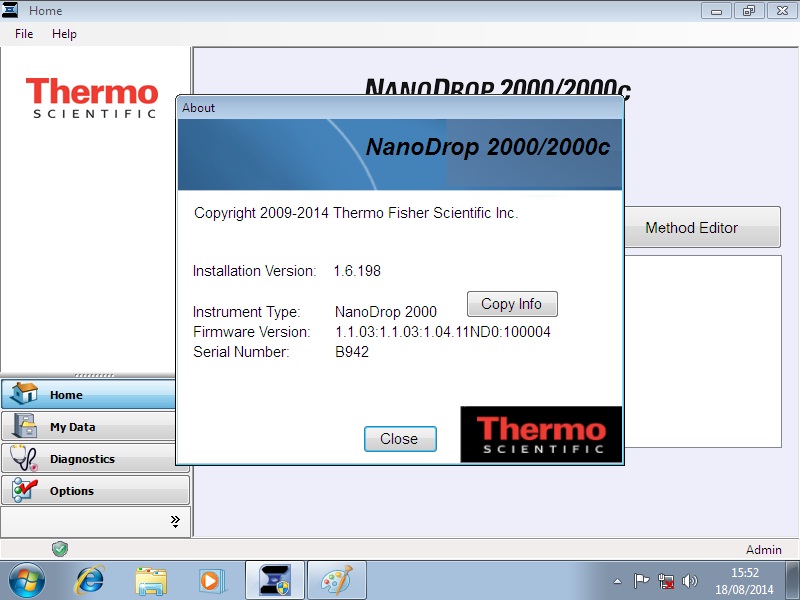The image size is (800, 600).
Task: Click the green shield status icon
Action: point(60,549)
